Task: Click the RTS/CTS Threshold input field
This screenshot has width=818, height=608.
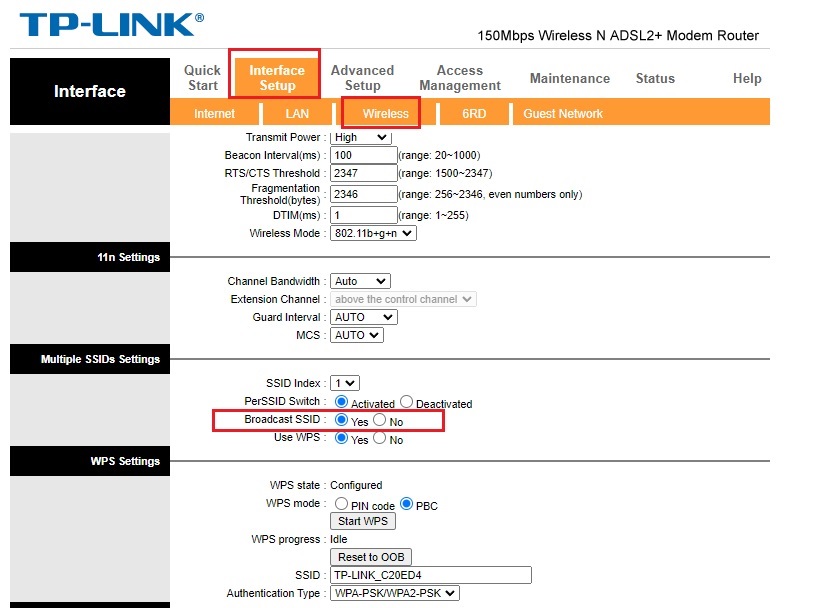Action: click(364, 173)
